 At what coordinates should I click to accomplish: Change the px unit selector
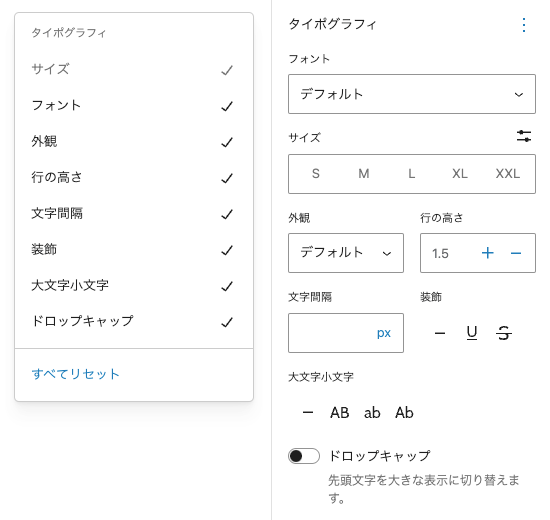pos(384,333)
